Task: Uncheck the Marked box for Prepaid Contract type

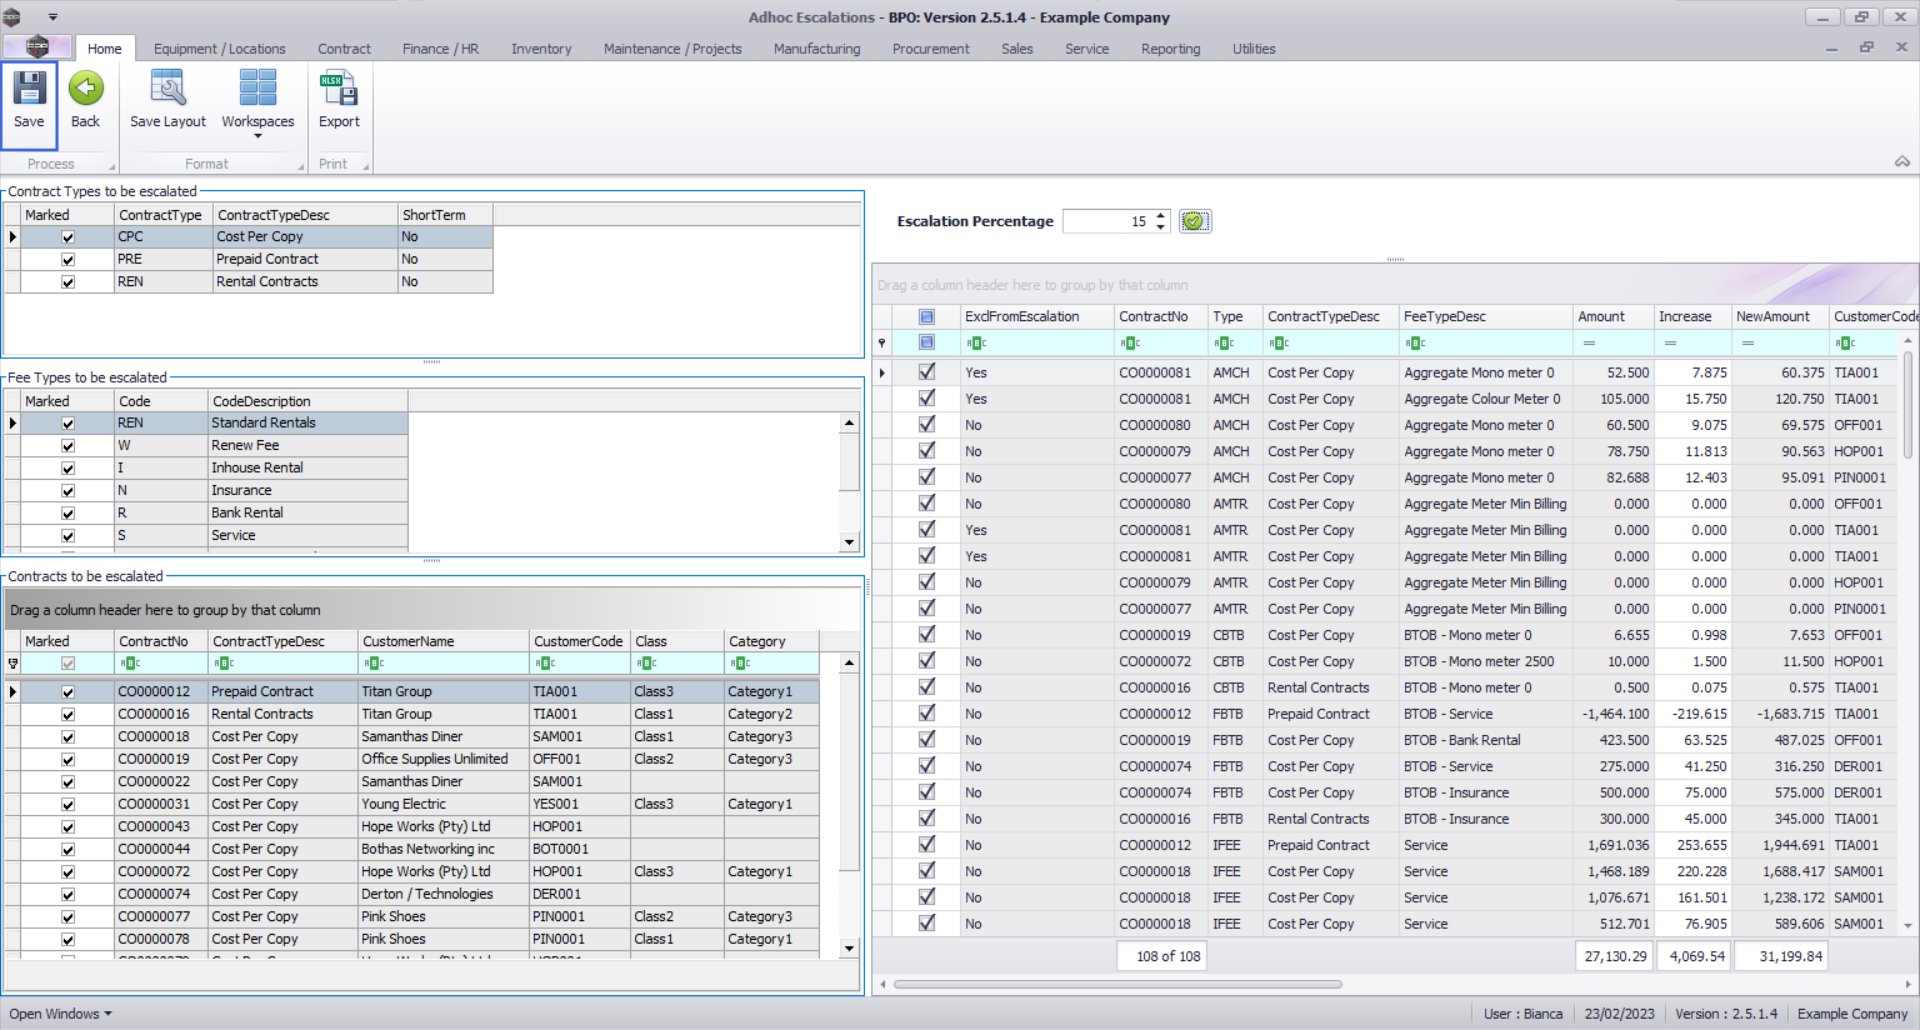Action: click(68, 260)
